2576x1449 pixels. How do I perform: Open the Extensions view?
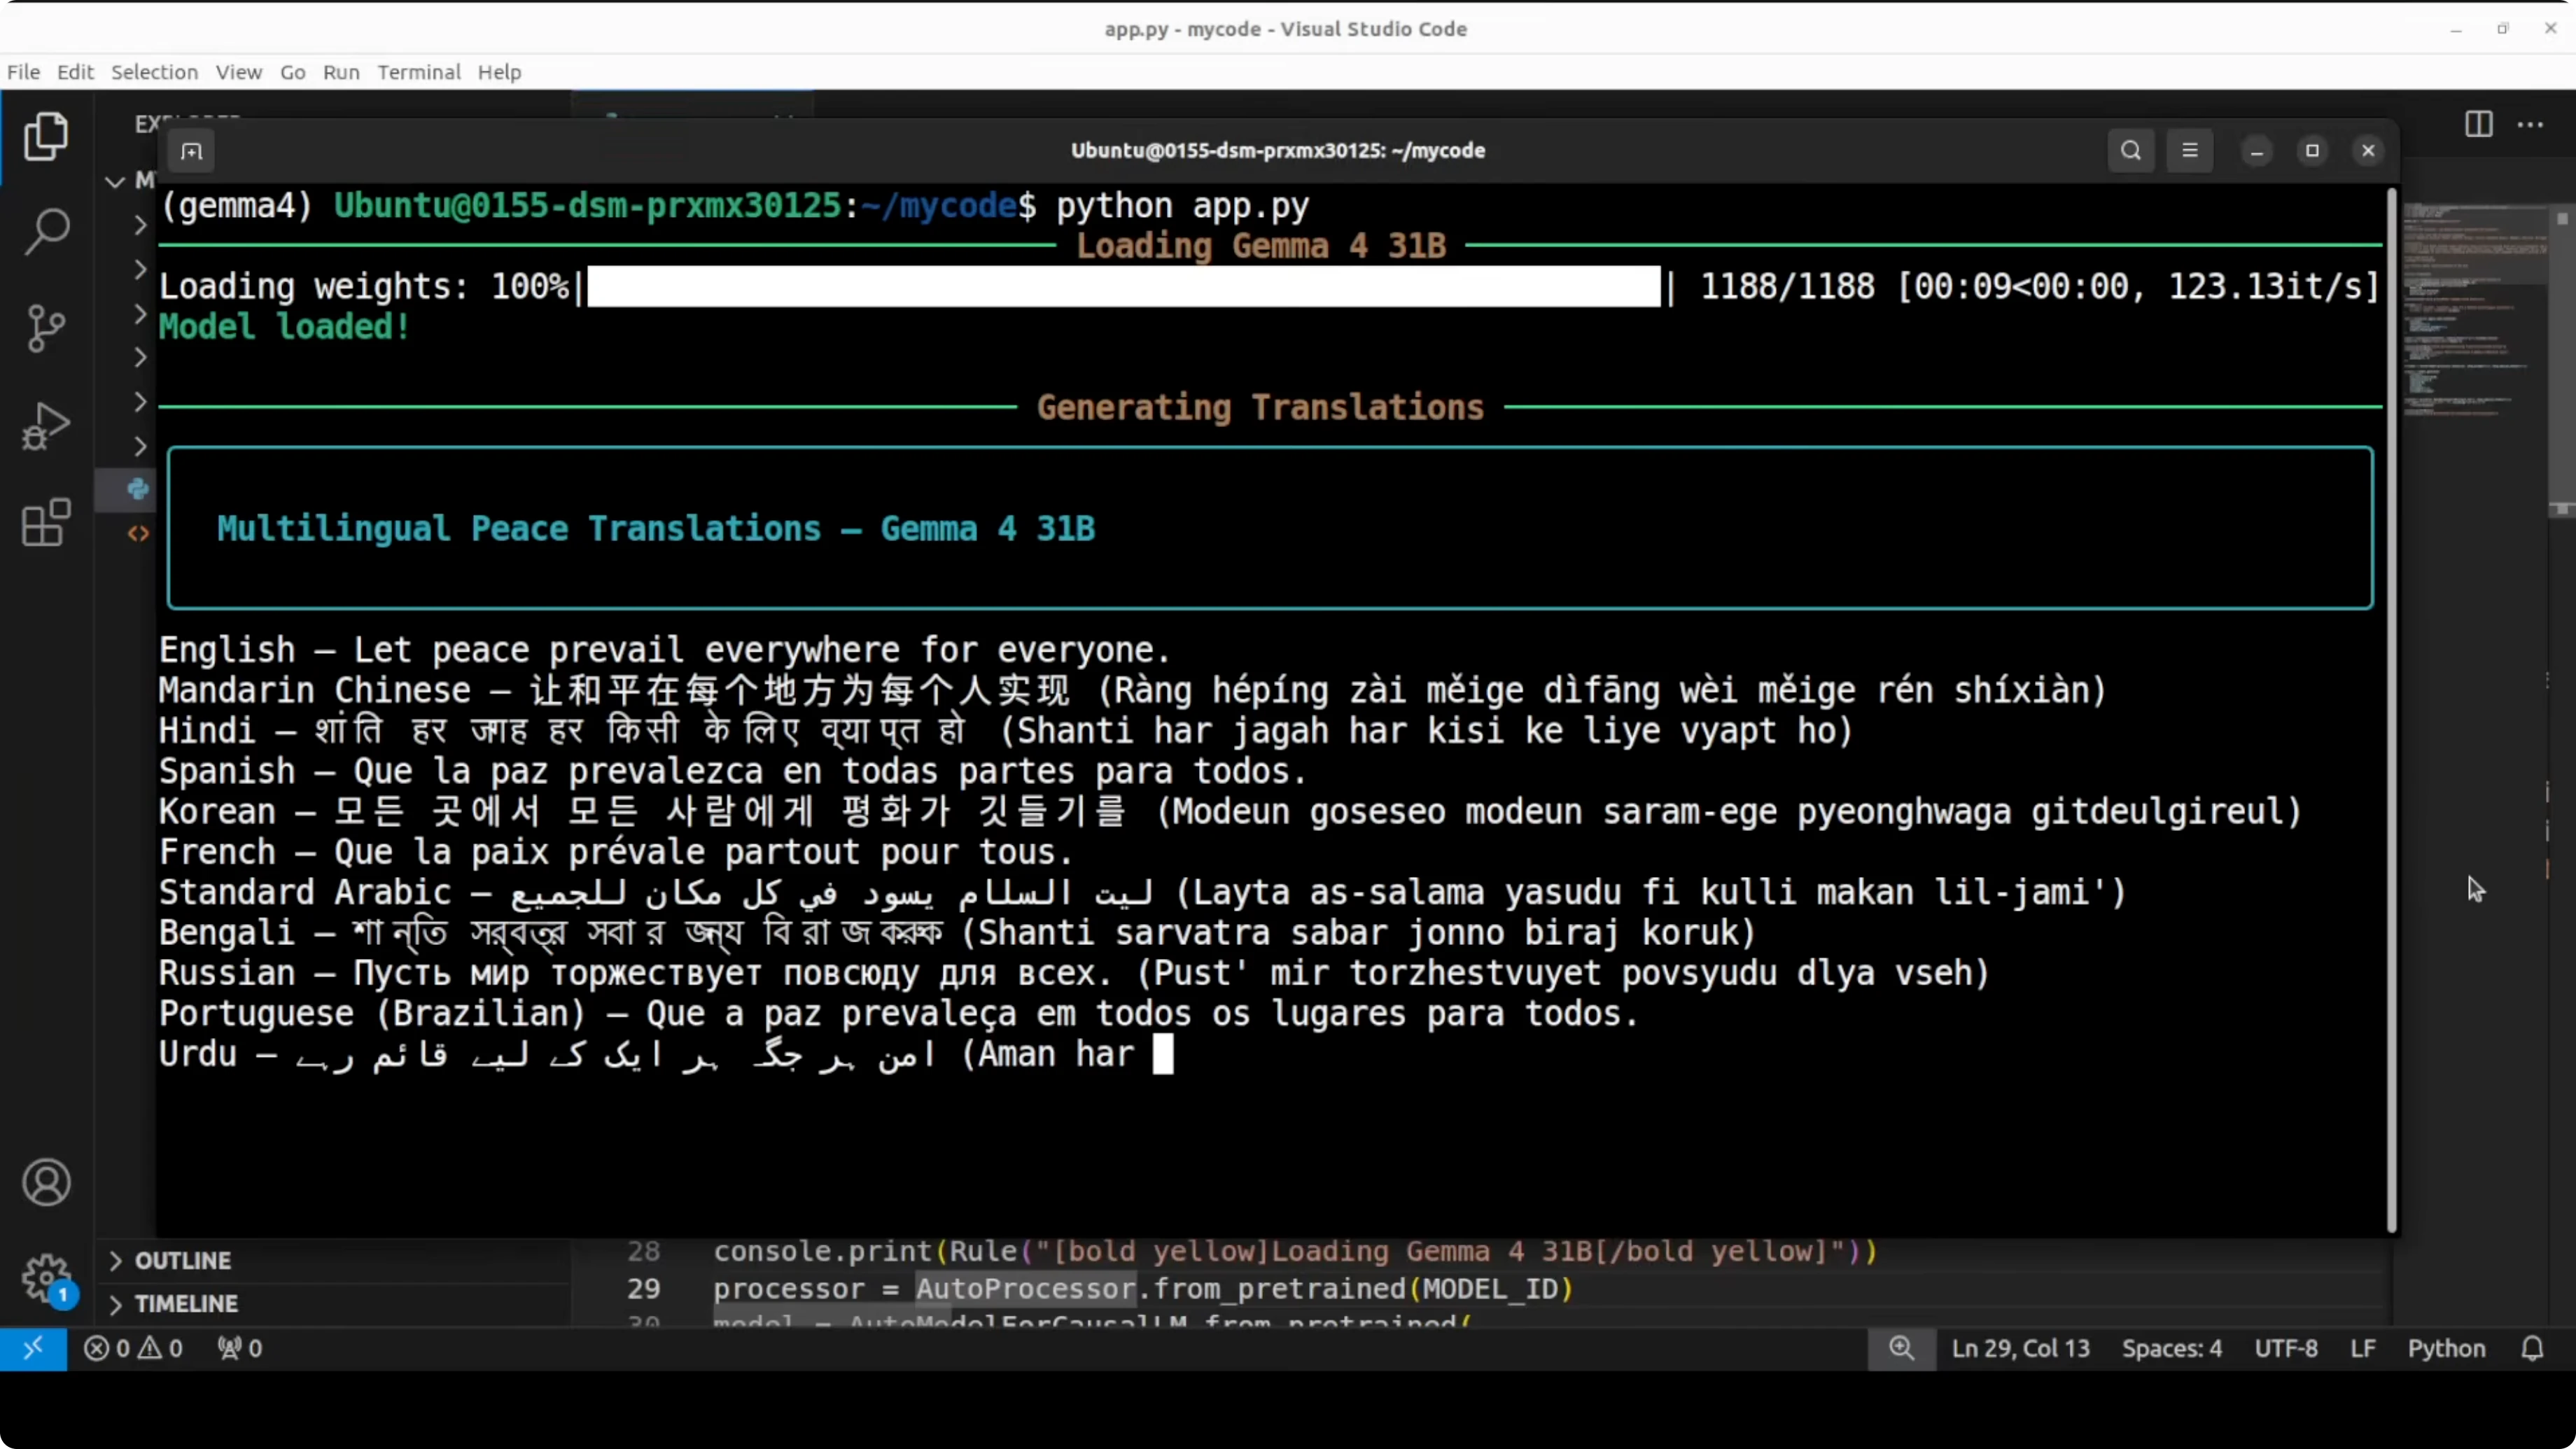(x=46, y=522)
